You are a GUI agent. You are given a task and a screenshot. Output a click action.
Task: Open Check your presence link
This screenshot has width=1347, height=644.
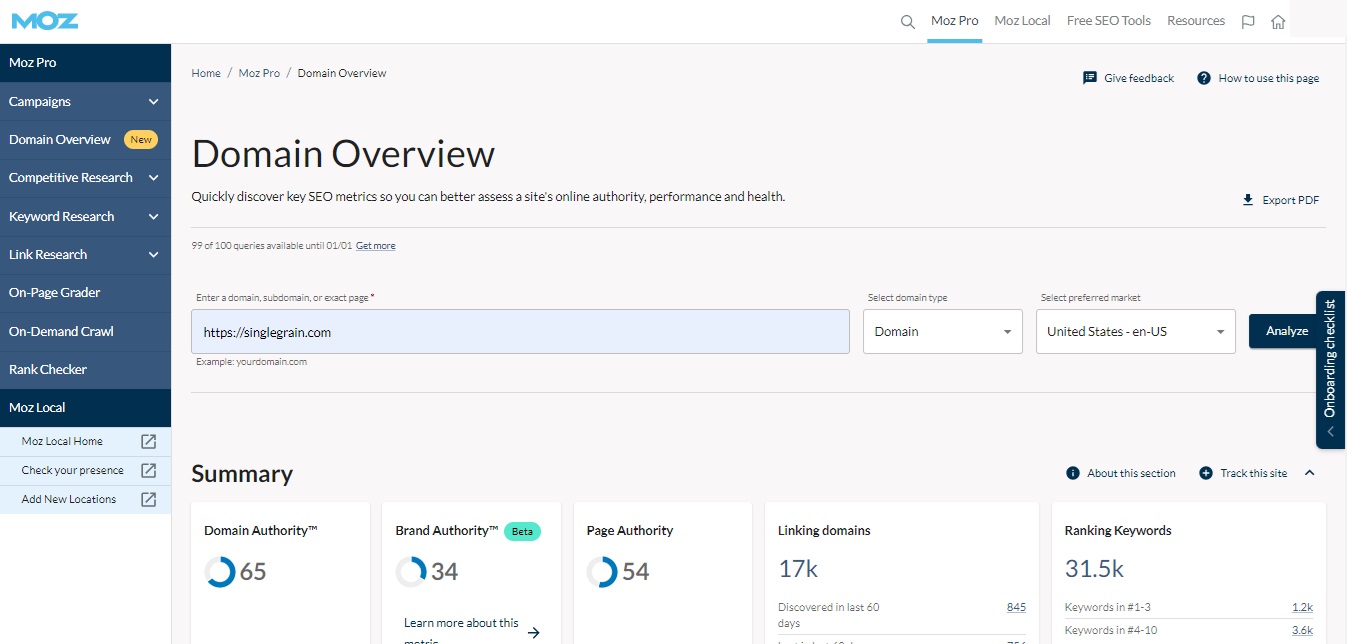(x=73, y=470)
